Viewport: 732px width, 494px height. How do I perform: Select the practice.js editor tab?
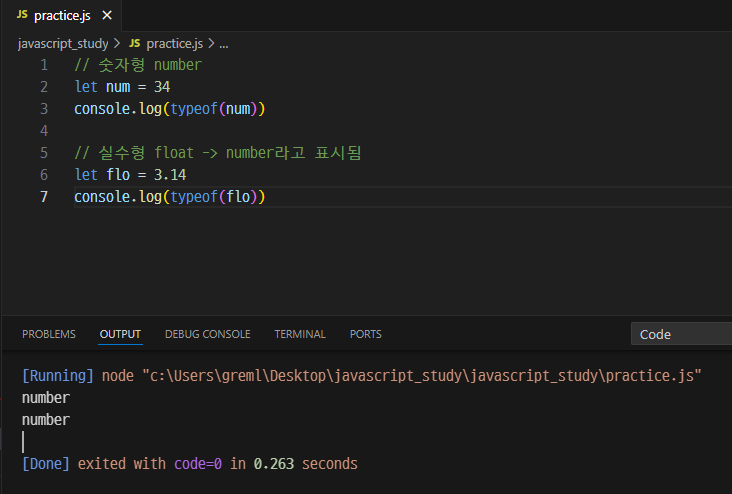(64, 15)
